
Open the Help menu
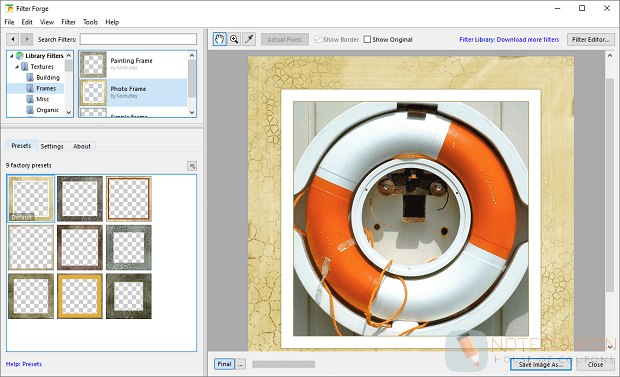tap(112, 22)
